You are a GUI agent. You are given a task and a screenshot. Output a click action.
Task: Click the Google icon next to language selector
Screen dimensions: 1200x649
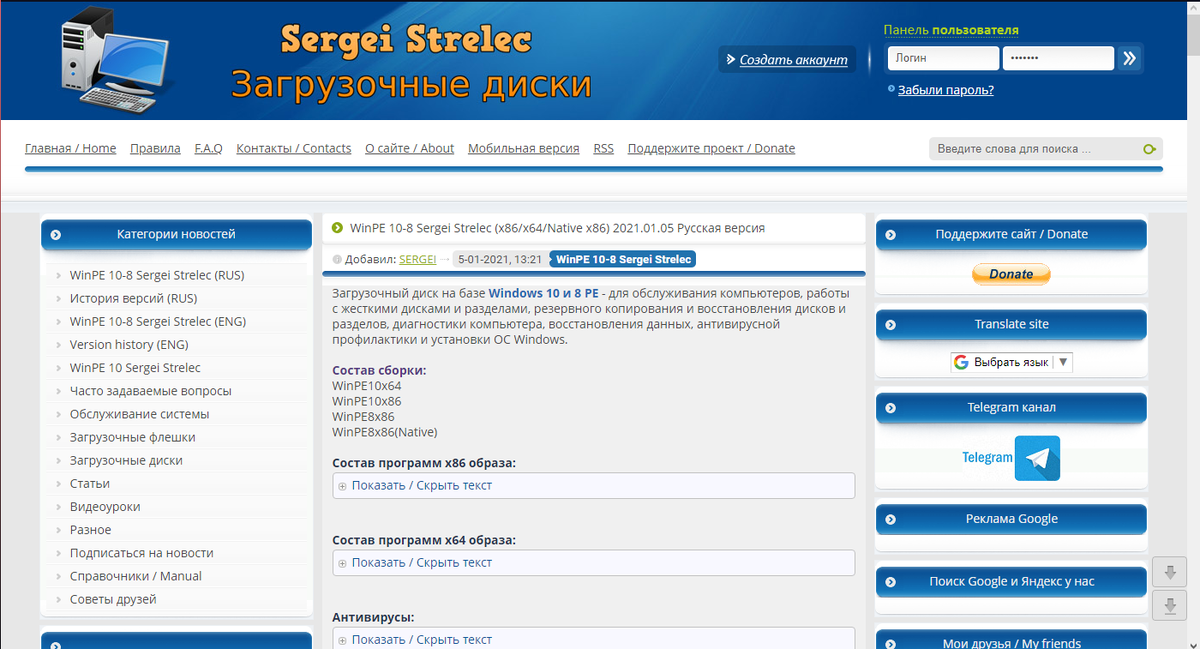coord(961,362)
